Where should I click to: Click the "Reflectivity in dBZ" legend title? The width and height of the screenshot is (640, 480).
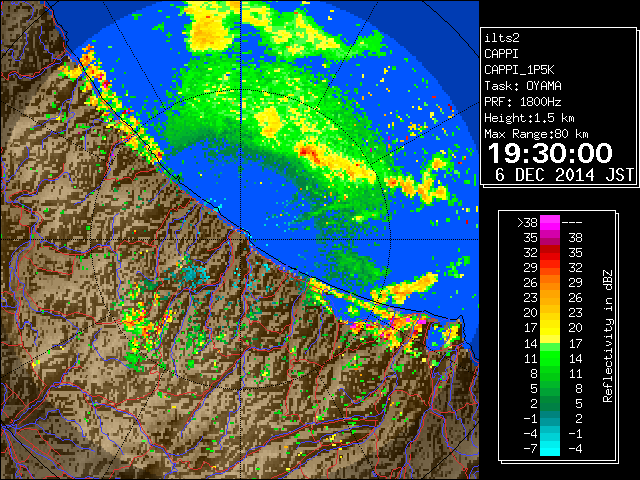pos(608,336)
